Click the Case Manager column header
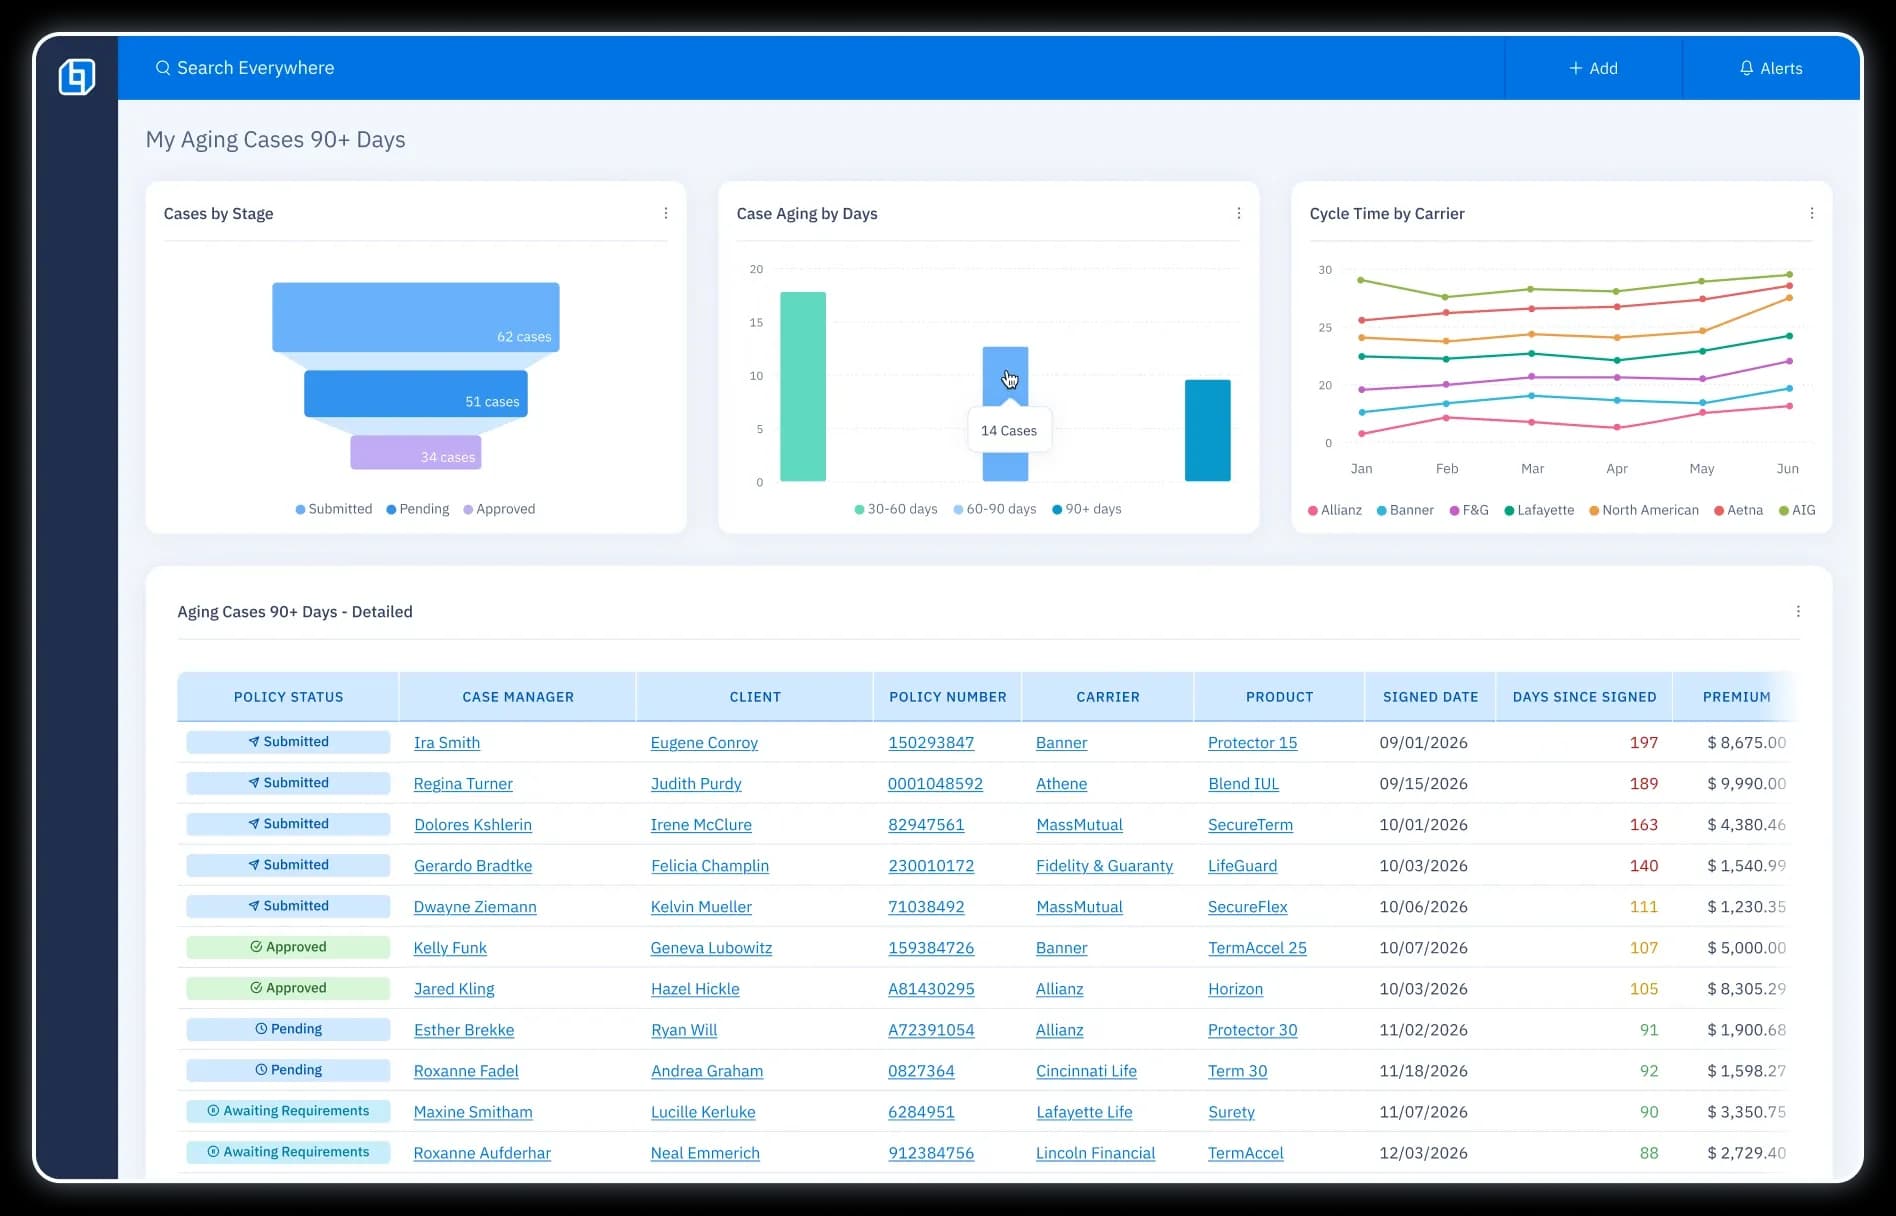Image resolution: width=1896 pixels, height=1216 pixels. [517, 697]
